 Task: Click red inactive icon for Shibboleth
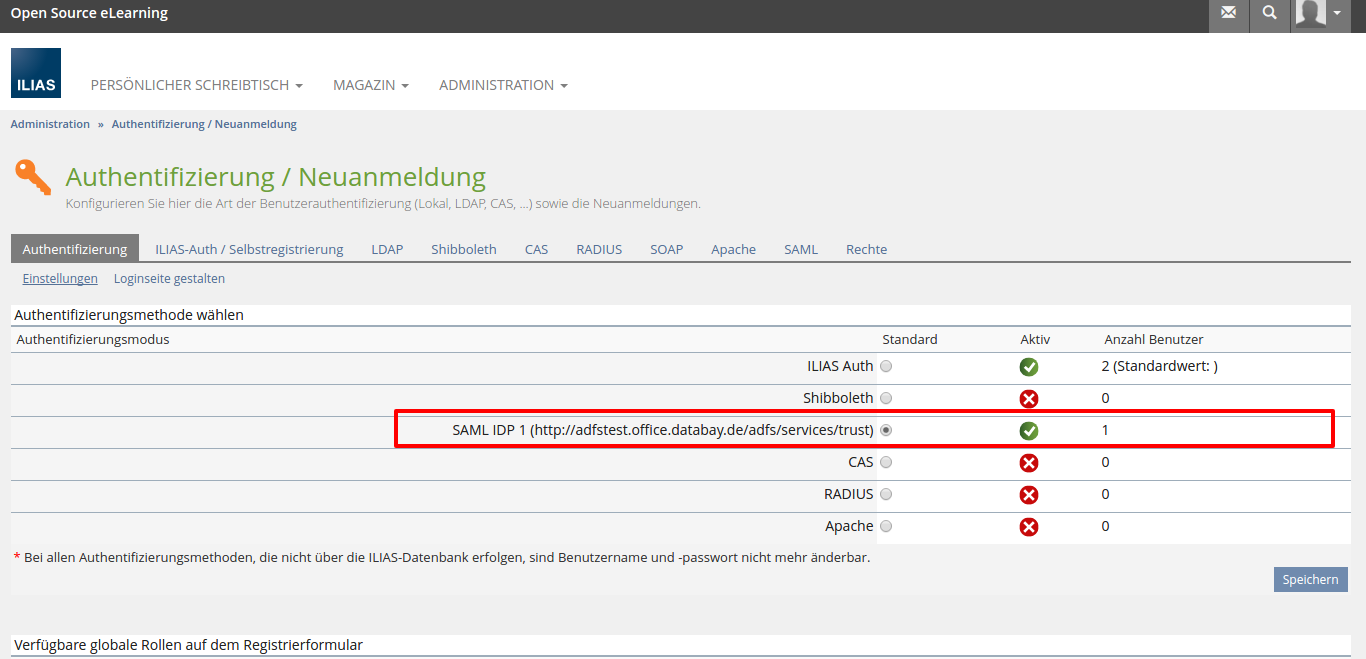(x=1029, y=399)
